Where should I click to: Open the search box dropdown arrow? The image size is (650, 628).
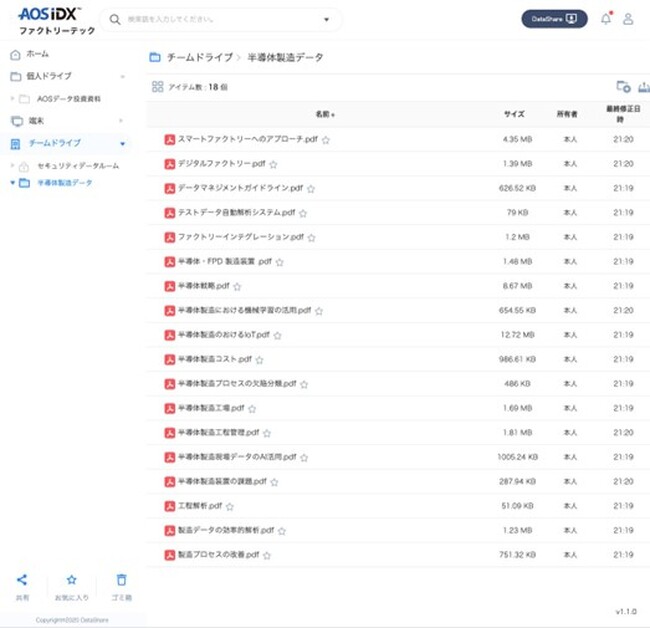pyautogui.click(x=326, y=19)
